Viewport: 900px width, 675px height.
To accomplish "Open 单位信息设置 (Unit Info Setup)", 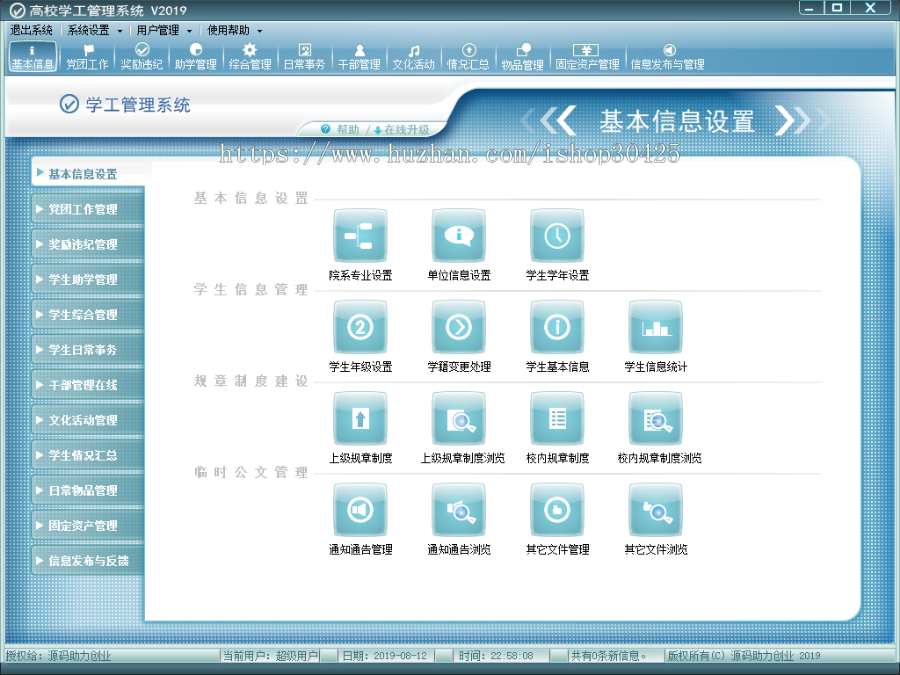I will [x=458, y=234].
